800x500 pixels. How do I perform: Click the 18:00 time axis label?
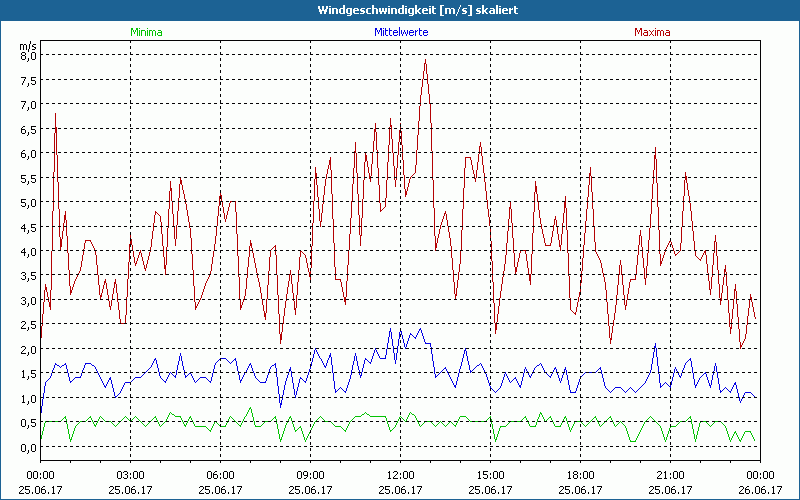point(581,475)
